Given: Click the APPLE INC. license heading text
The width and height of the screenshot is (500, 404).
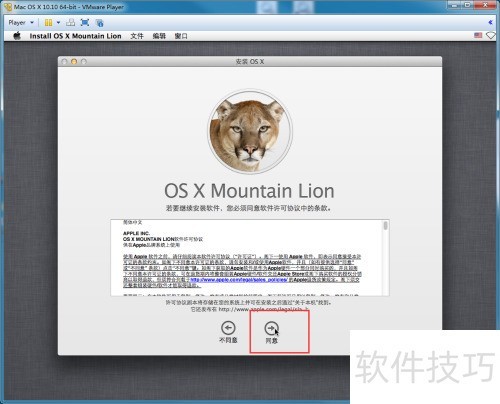Looking at the screenshot, I should point(136,233).
